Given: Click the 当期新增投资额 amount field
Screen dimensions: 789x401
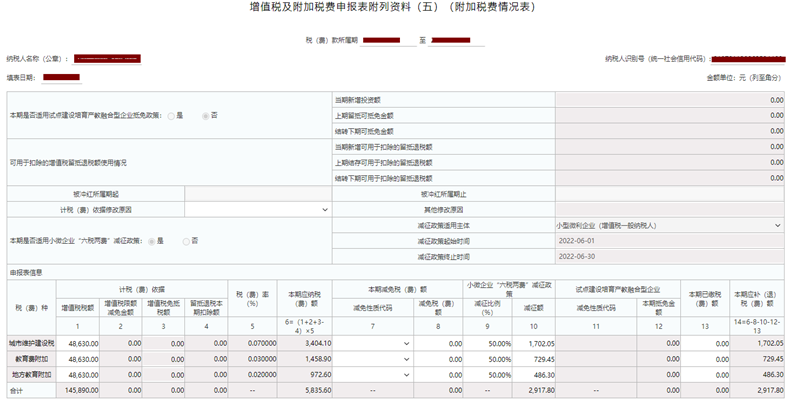Looking at the screenshot, I should pyautogui.click(x=670, y=100).
